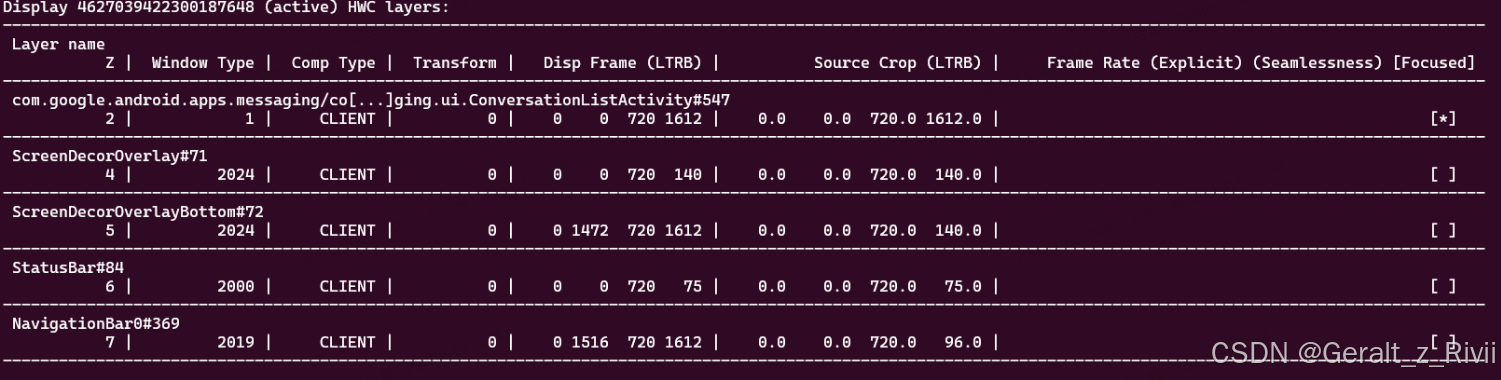Click the focused [*] marker for ConversationListActivity

(1443, 119)
